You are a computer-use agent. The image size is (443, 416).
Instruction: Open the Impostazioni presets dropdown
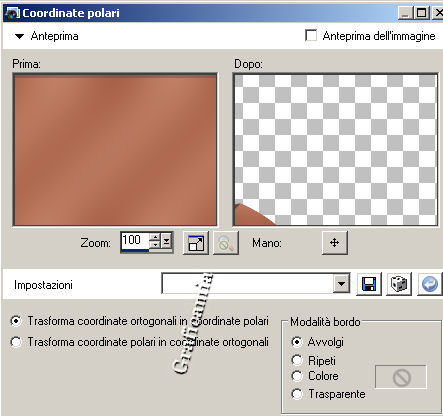(x=341, y=284)
